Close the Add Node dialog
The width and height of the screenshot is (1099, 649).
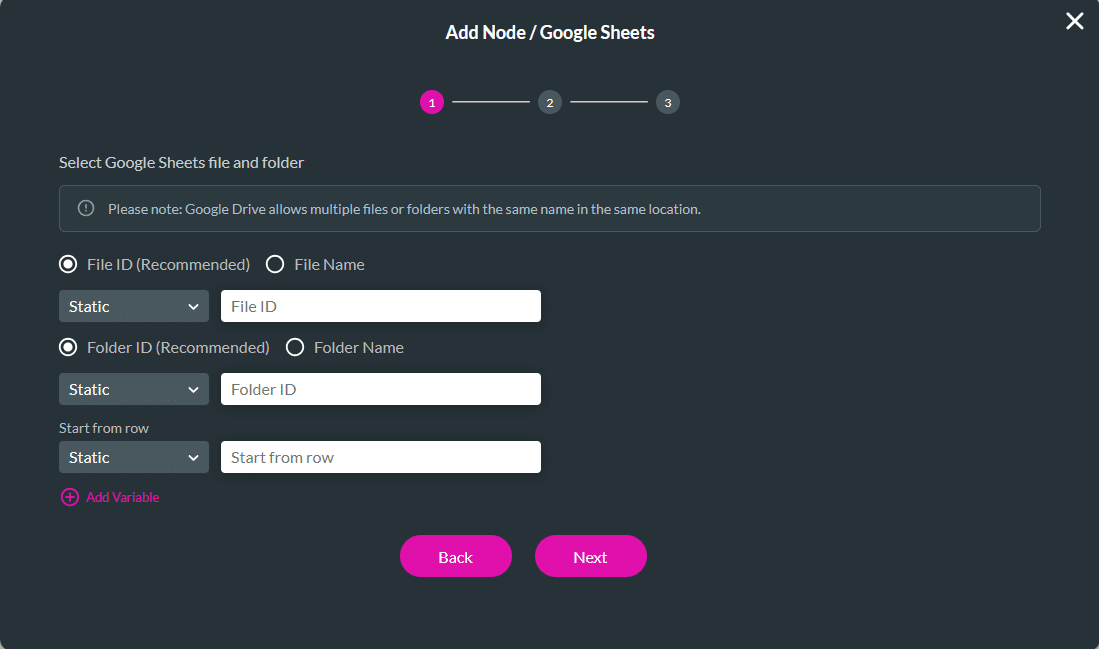pyautogui.click(x=1074, y=20)
